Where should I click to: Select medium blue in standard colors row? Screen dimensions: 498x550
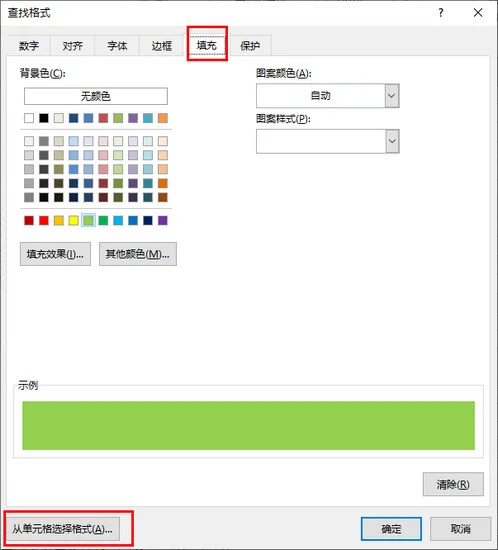pos(133,220)
